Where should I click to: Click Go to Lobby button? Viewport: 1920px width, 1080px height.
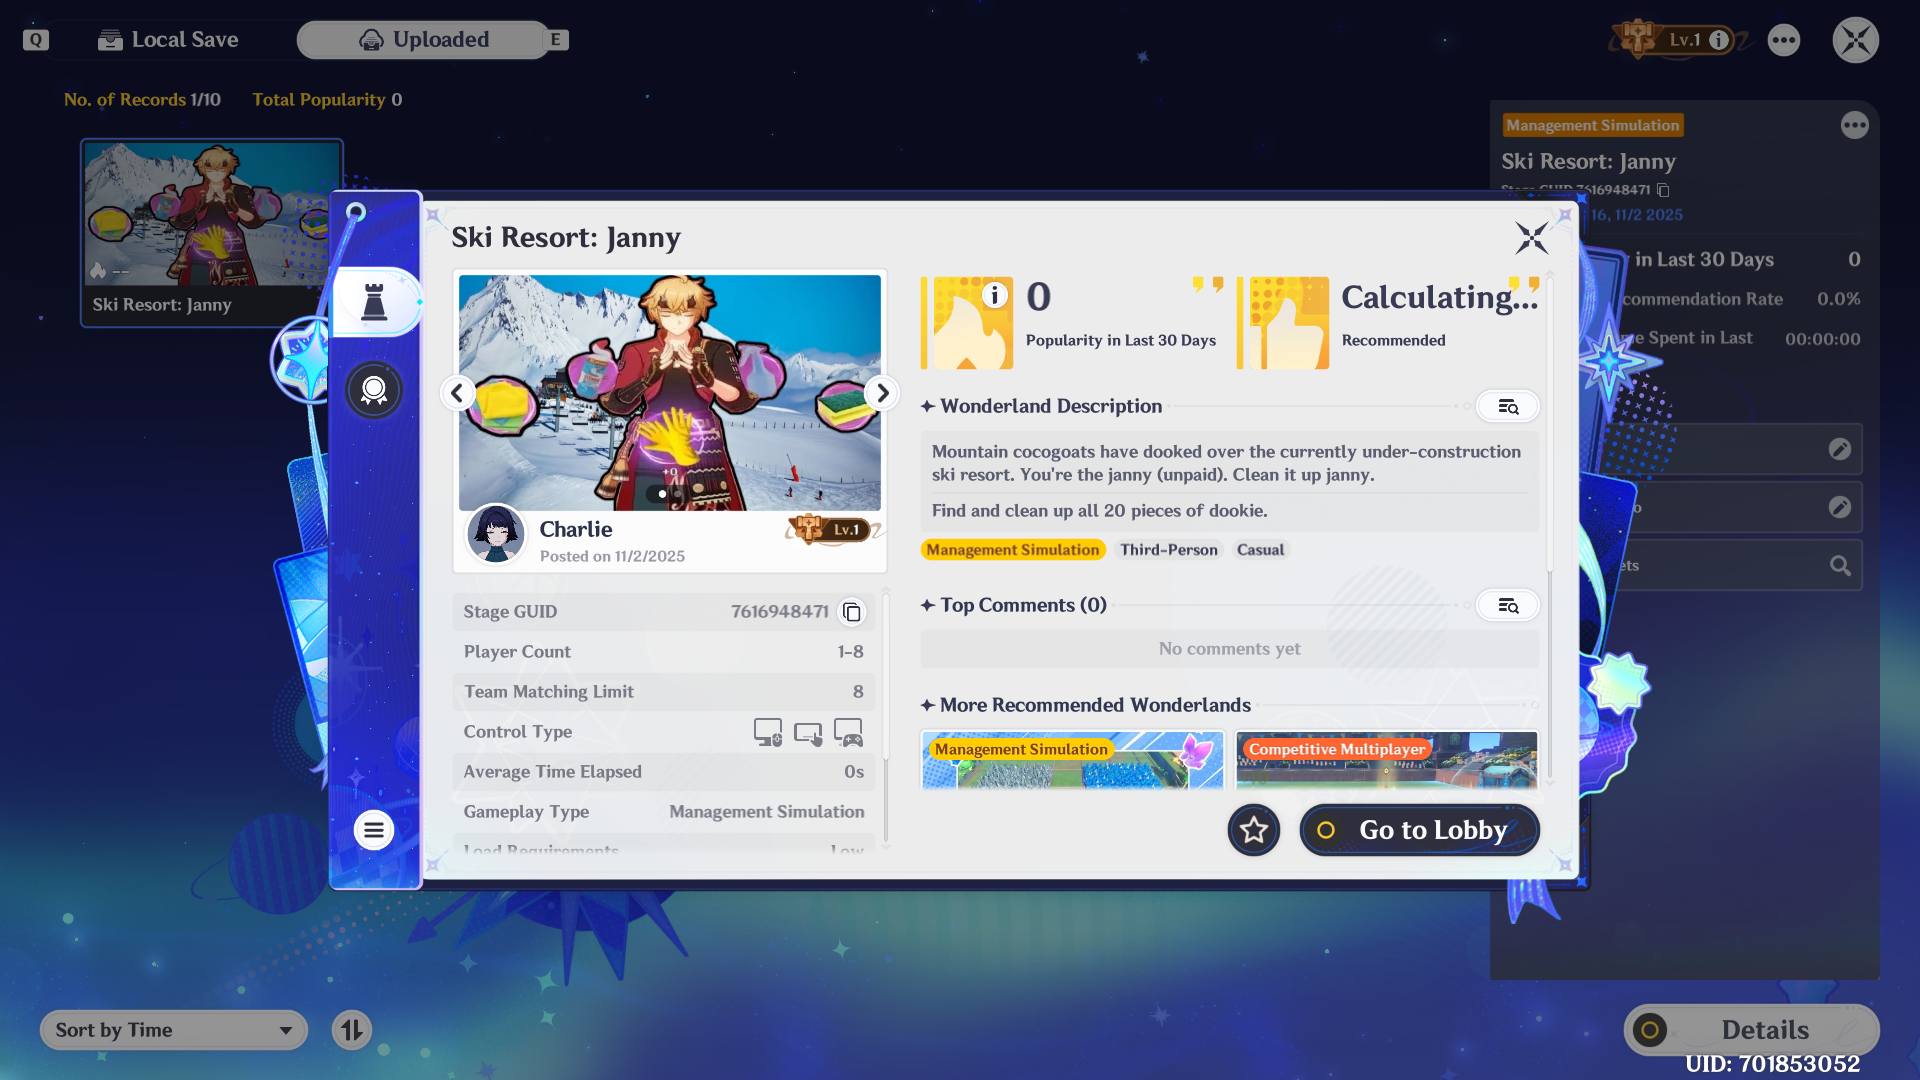[1419, 830]
